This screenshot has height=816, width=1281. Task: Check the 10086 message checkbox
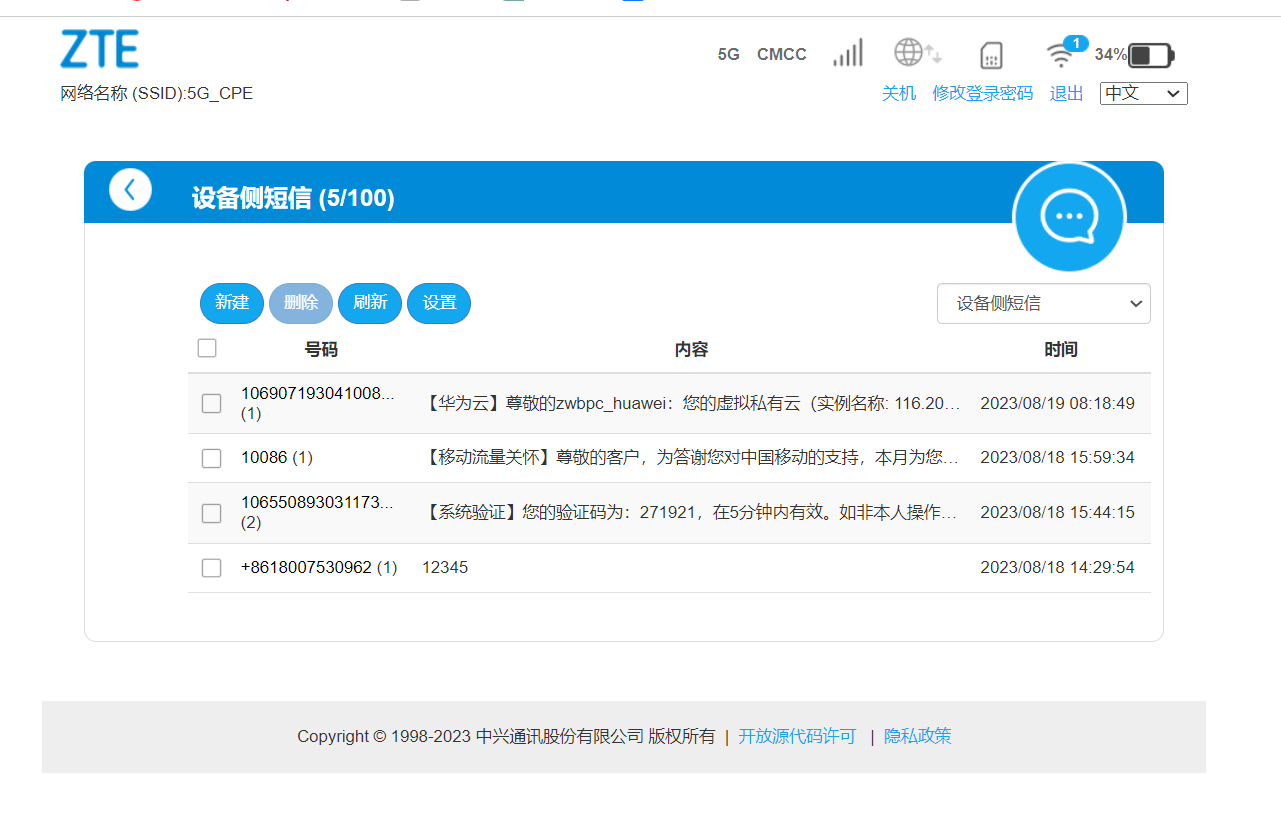(x=212, y=458)
